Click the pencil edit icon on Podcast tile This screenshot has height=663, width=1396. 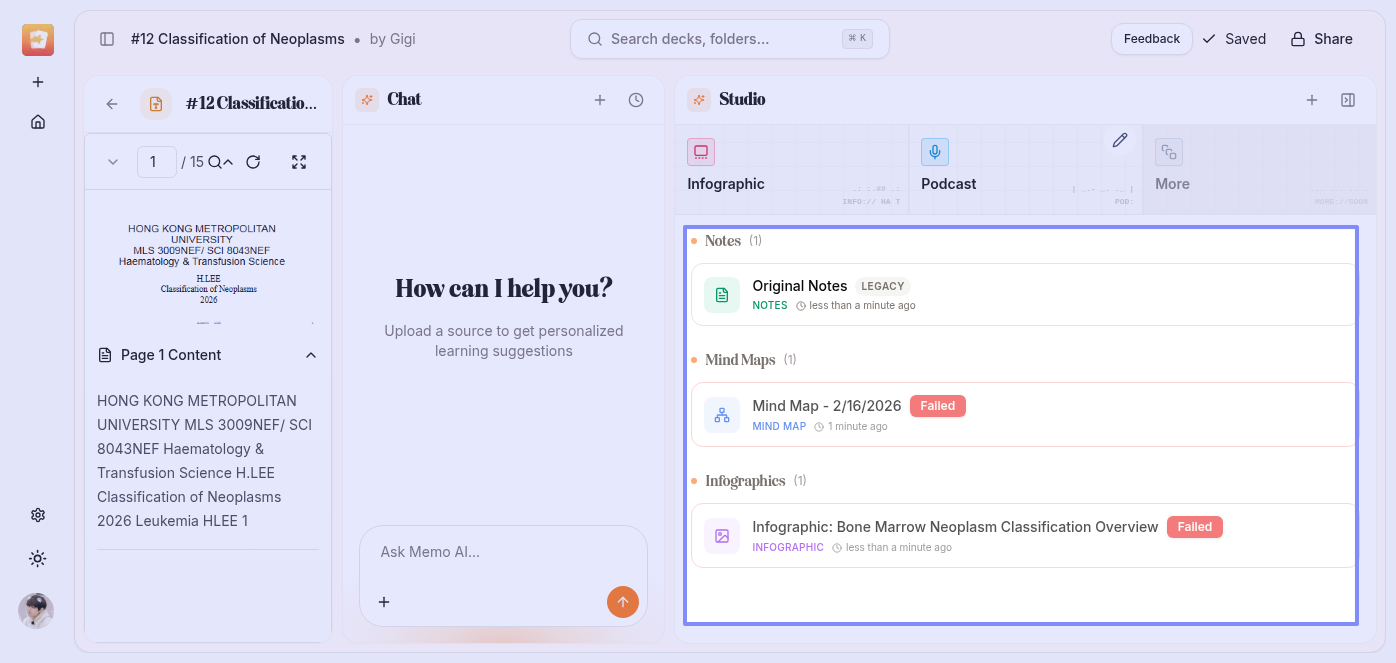pyautogui.click(x=1120, y=141)
